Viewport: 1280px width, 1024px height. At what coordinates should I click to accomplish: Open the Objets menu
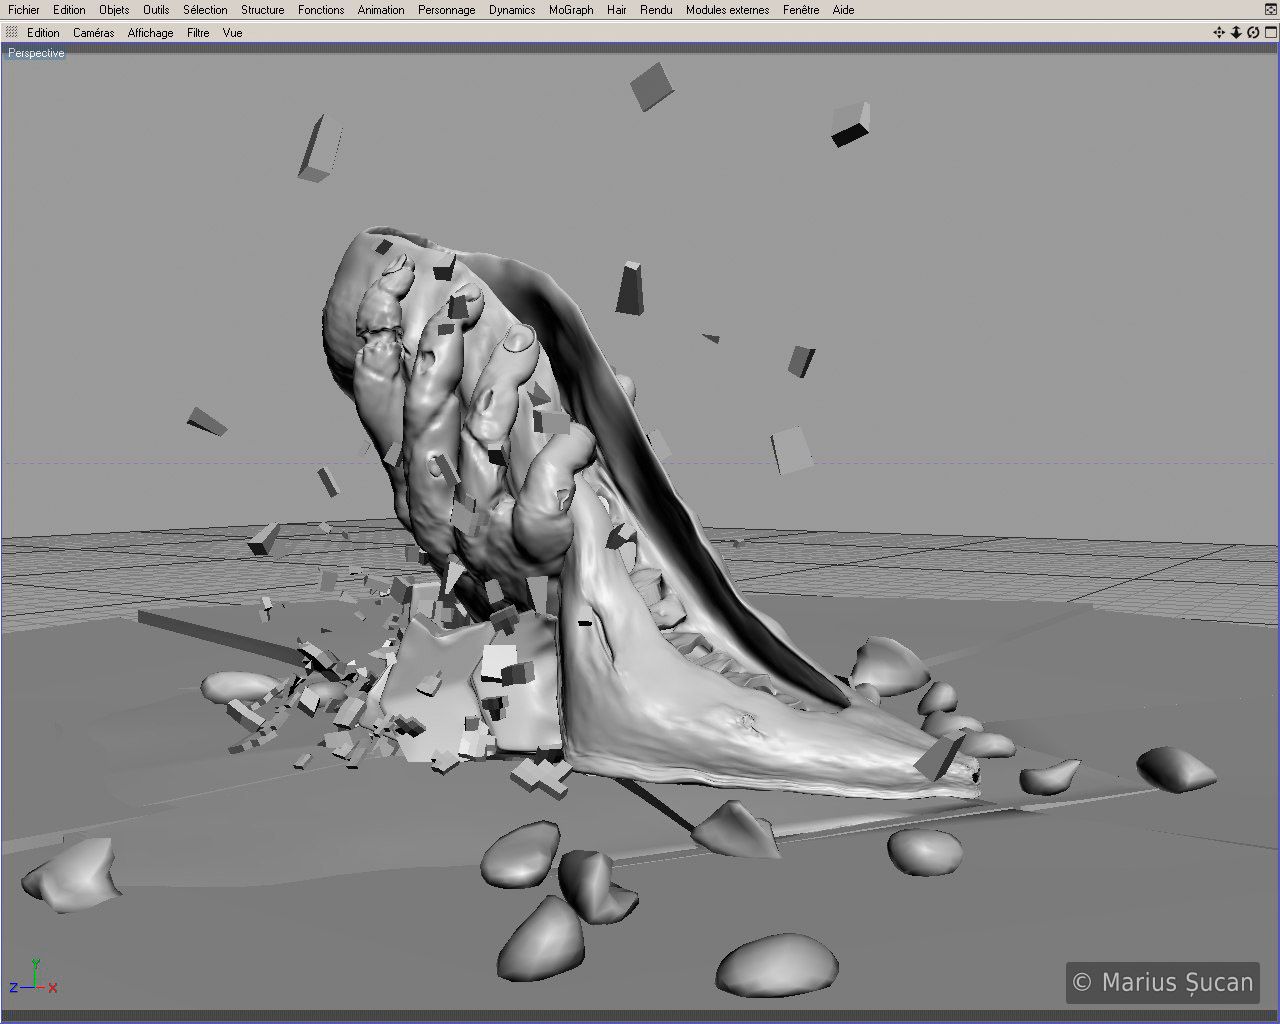[114, 10]
